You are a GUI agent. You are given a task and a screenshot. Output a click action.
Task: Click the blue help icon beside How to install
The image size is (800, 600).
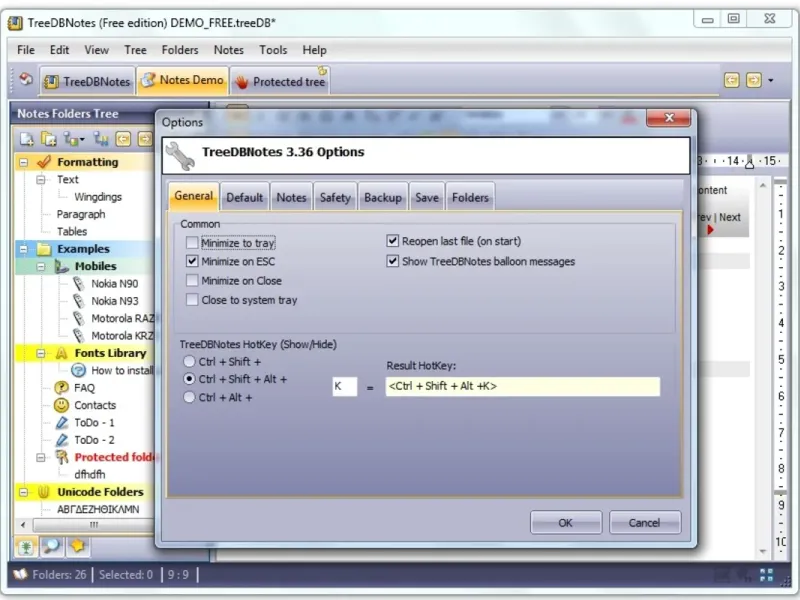click(79, 370)
